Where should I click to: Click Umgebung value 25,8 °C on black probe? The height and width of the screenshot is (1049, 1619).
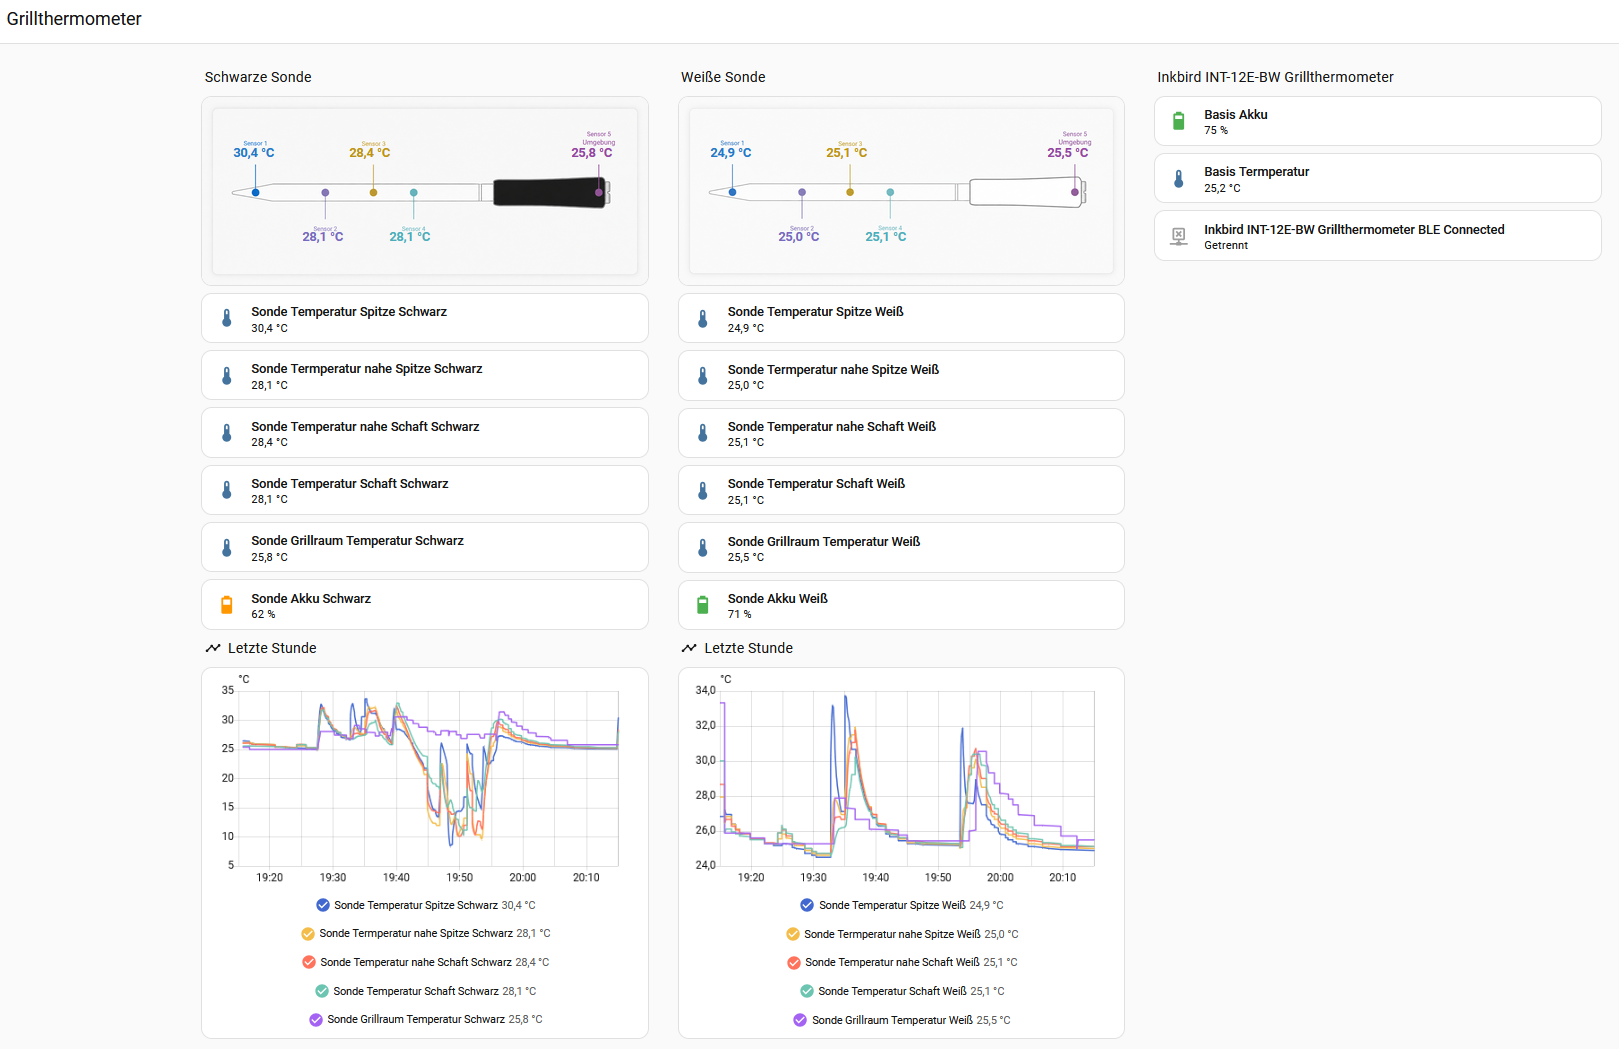(592, 153)
